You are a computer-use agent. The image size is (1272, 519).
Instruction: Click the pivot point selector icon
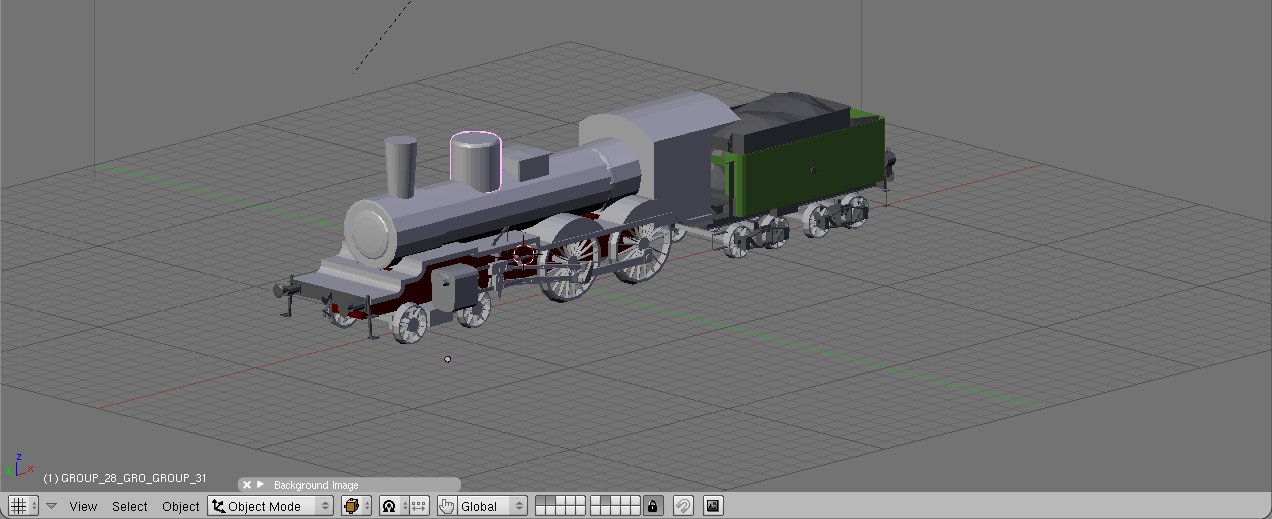(390, 506)
